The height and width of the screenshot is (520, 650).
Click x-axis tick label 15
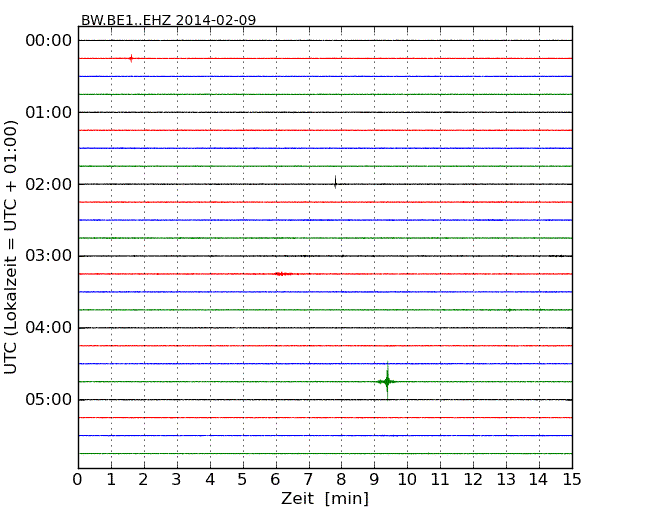click(572, 480)
